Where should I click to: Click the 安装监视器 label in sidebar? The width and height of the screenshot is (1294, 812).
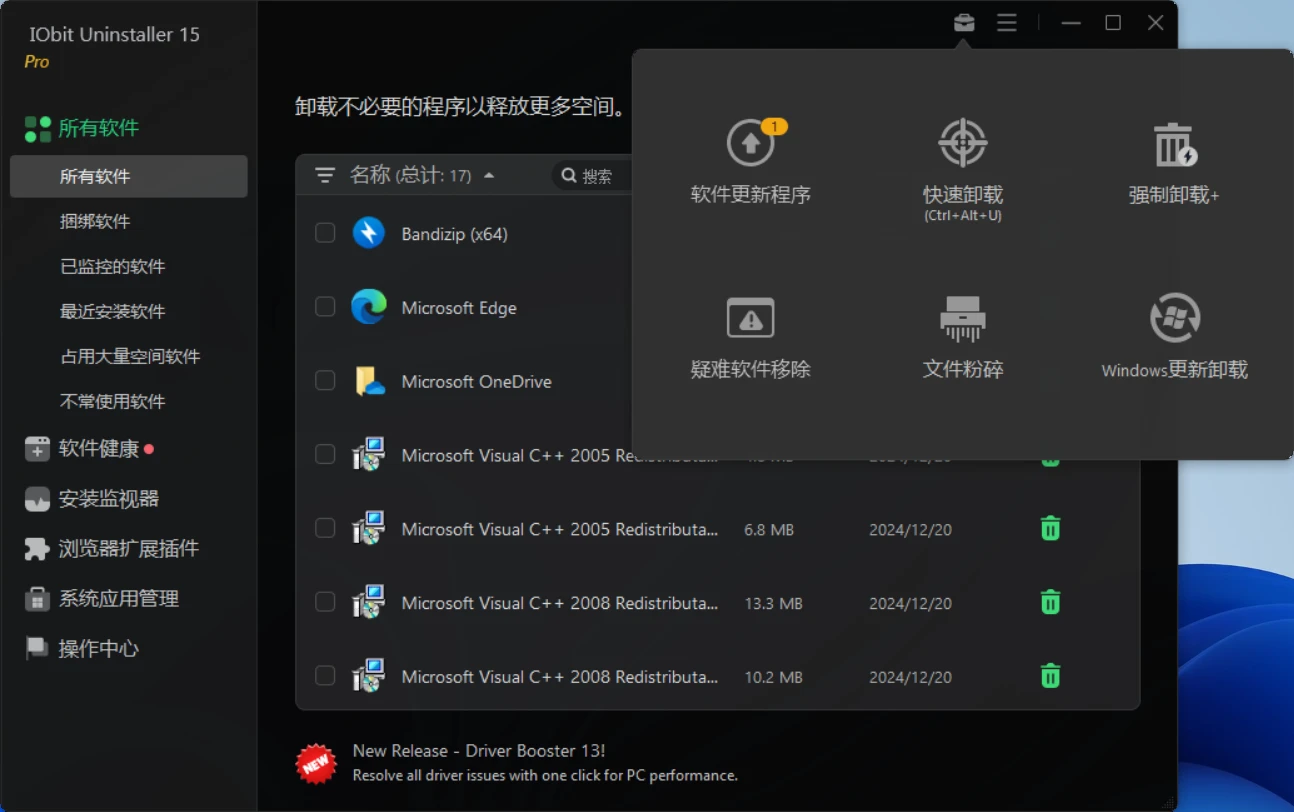[108, 499]
